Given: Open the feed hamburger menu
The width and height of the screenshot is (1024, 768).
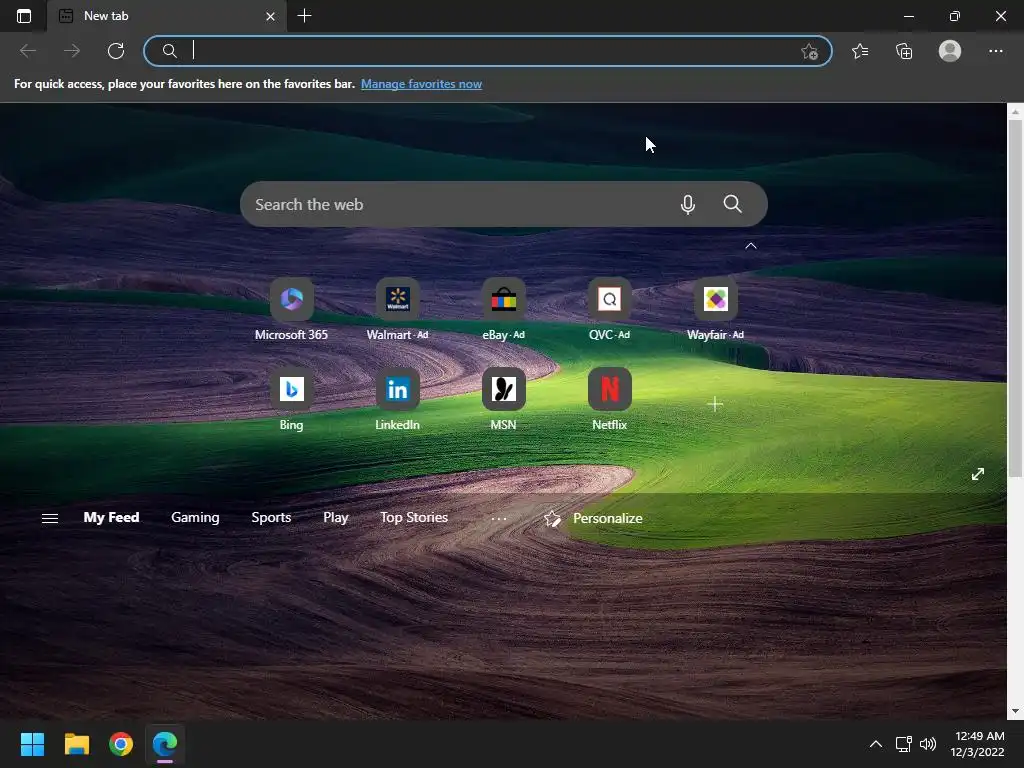Looking at the screenshot, I should (x=50, y=519).
